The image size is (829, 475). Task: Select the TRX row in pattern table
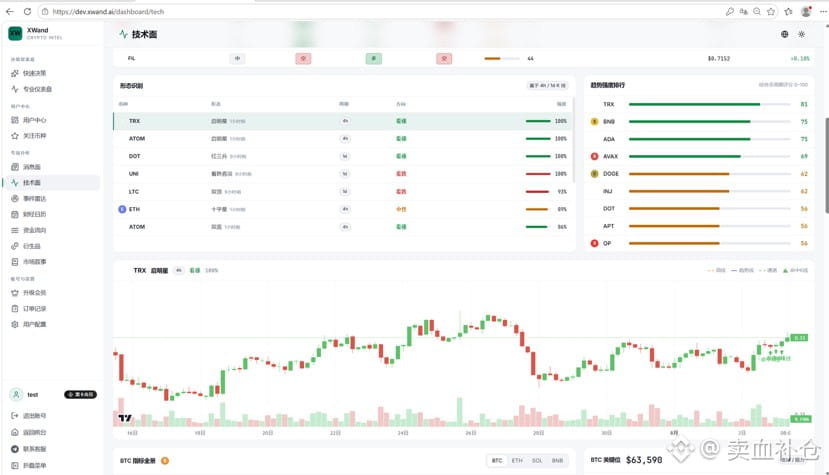[343, 121]
